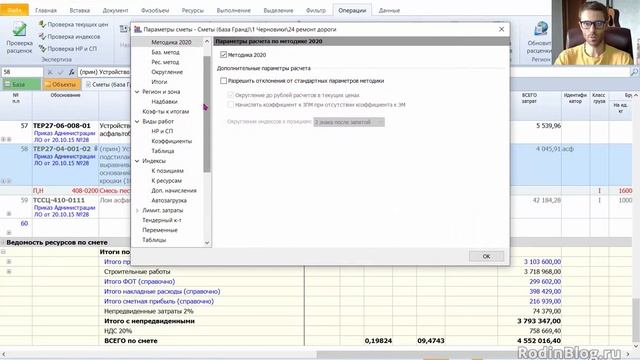Switch to the green База panel
The height and width of the screenshot is (360, 640).
pyautogui.click(x=21, y=84)
